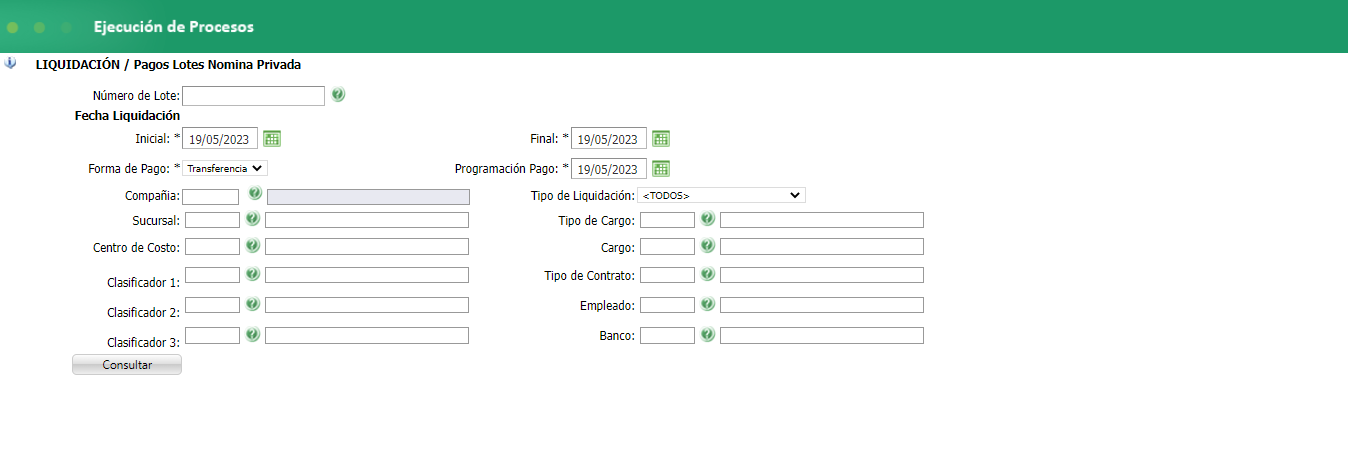
Task: Focus the Clasificador 3 code field
Action: click(x=212, y=336)
